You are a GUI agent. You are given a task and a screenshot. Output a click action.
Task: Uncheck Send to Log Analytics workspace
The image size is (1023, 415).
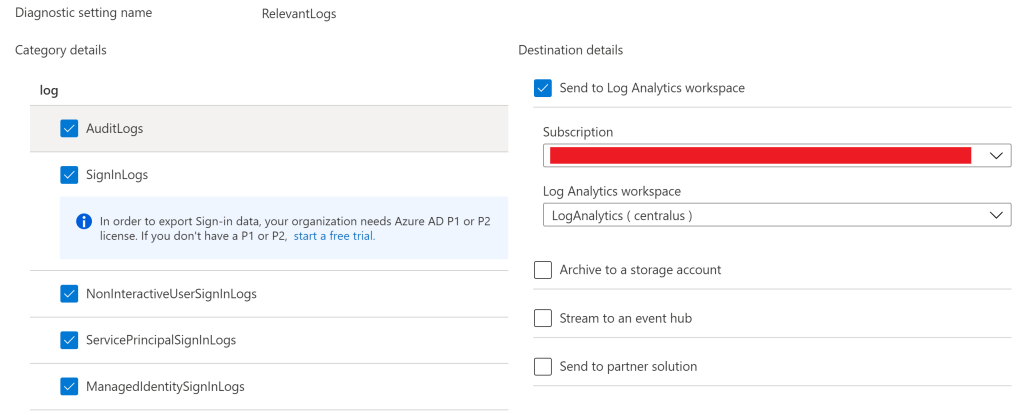543,88
